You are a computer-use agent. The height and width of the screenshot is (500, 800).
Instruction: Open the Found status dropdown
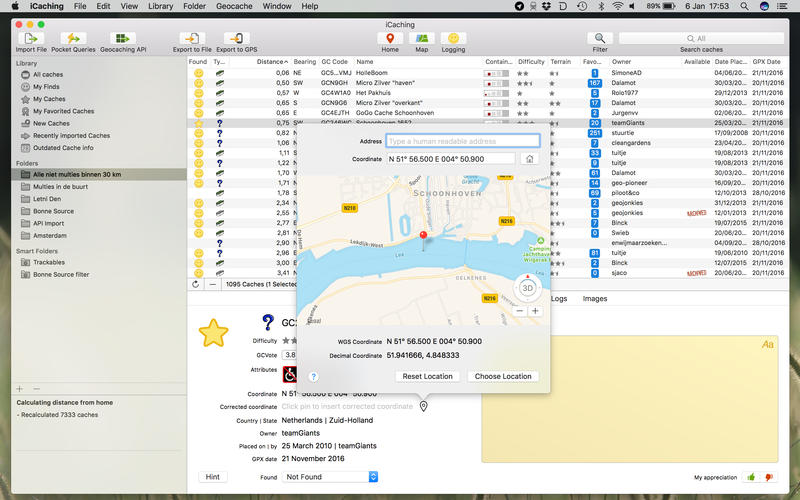point(329,477)
